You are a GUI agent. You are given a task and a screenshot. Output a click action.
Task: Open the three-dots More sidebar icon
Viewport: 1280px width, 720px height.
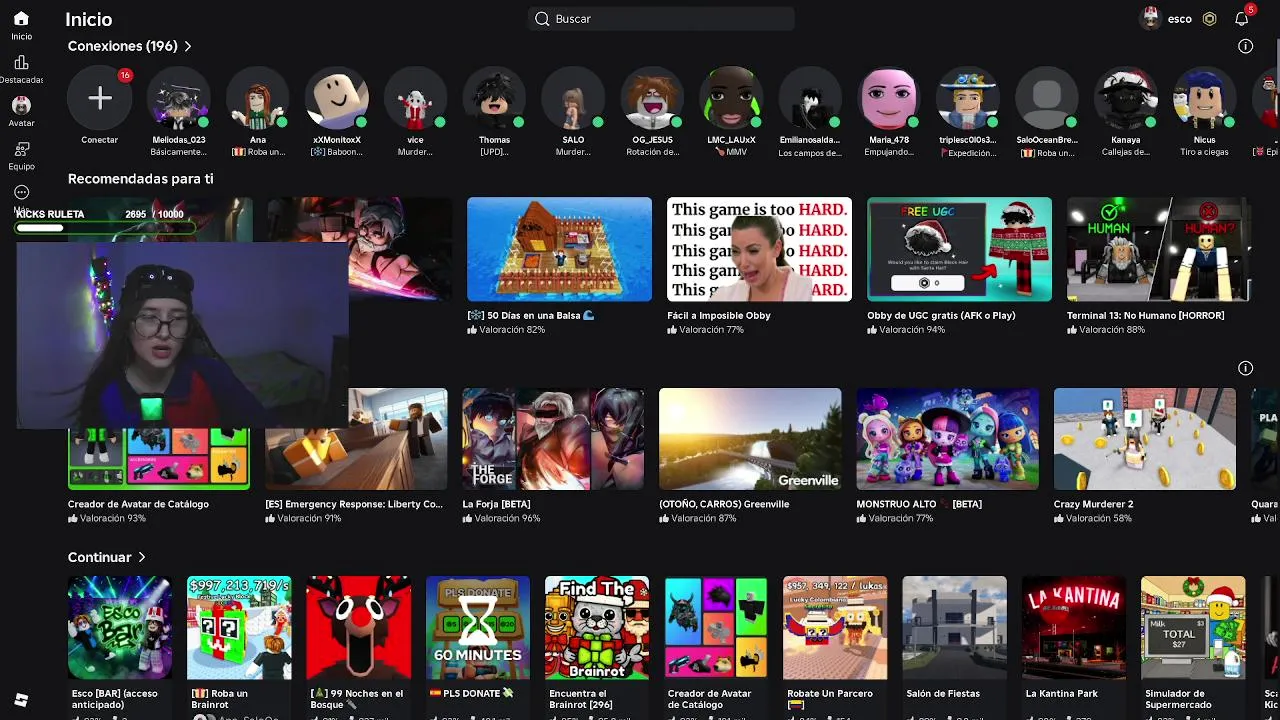pos(21,192)
